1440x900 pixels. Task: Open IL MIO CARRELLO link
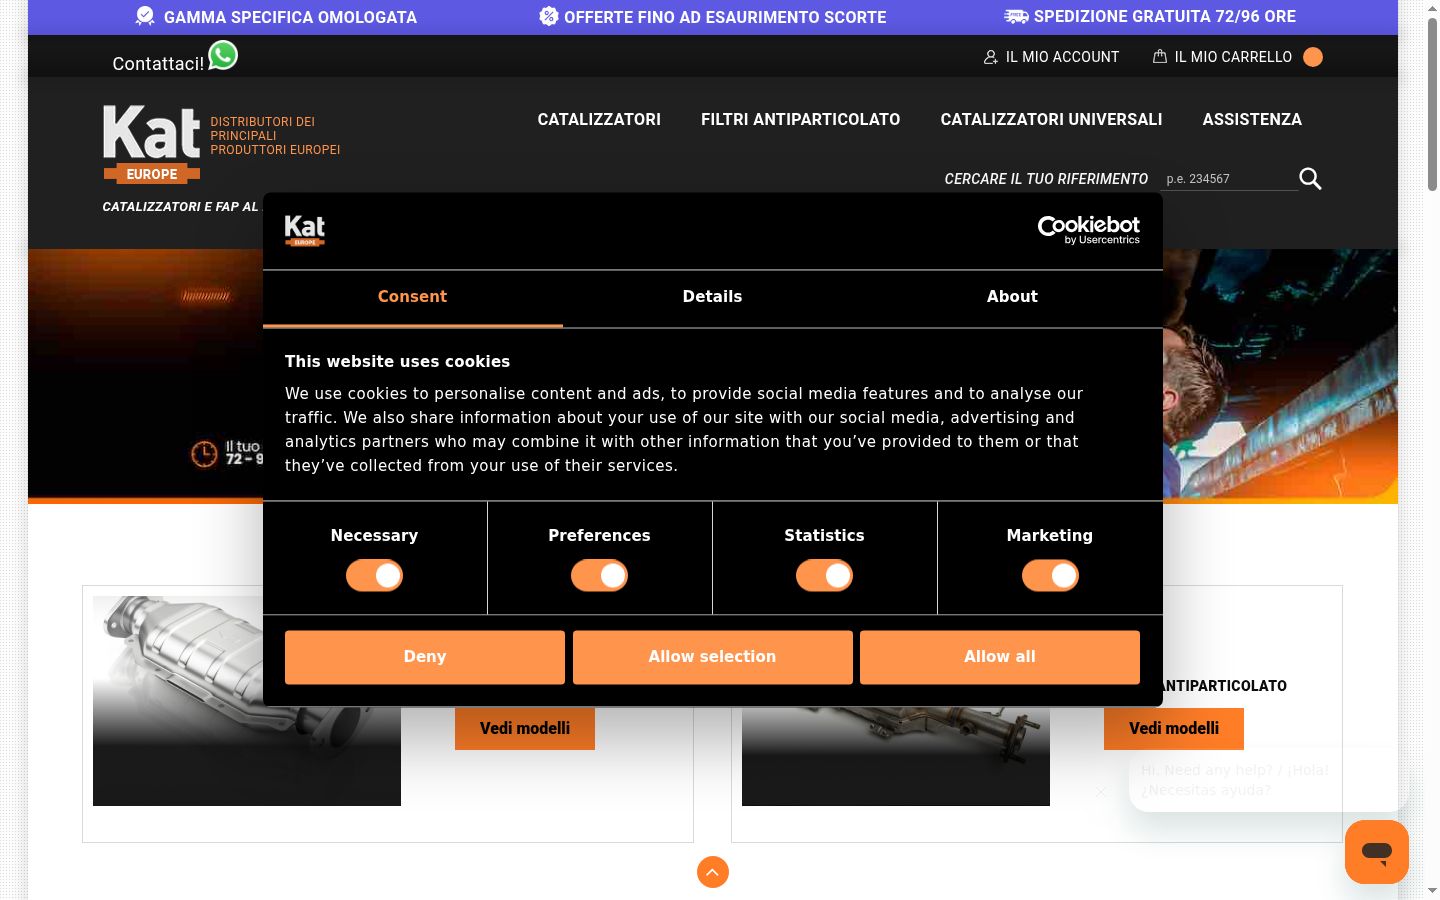click(1233, 57)
